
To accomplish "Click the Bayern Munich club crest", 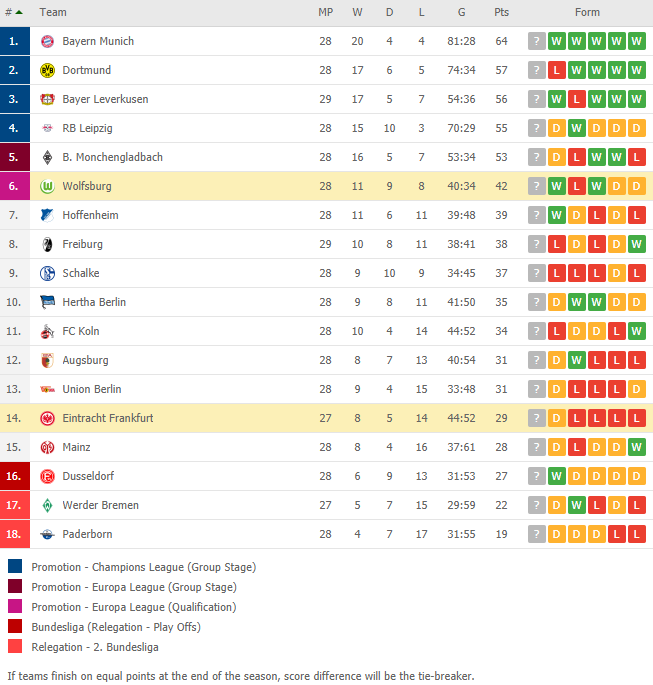I will tap(47, 41).
